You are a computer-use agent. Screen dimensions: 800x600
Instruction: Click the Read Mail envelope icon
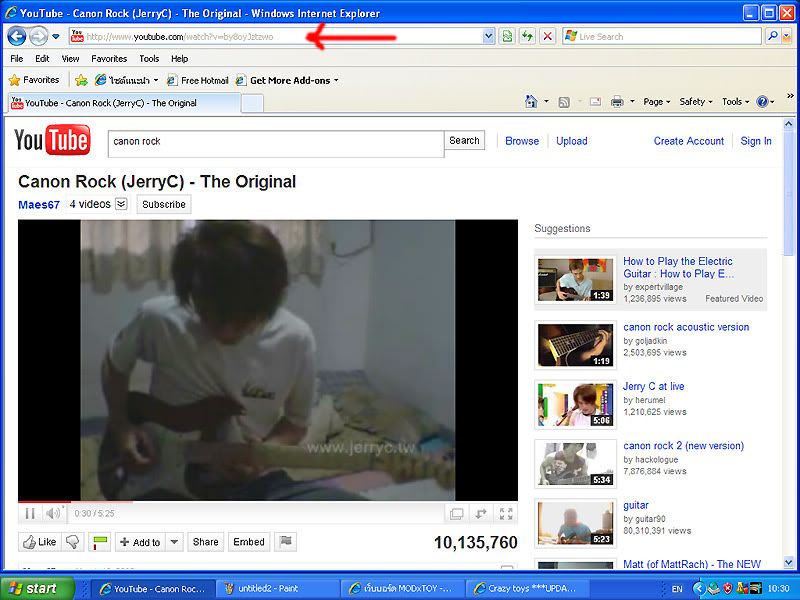[x=595, y=102]
